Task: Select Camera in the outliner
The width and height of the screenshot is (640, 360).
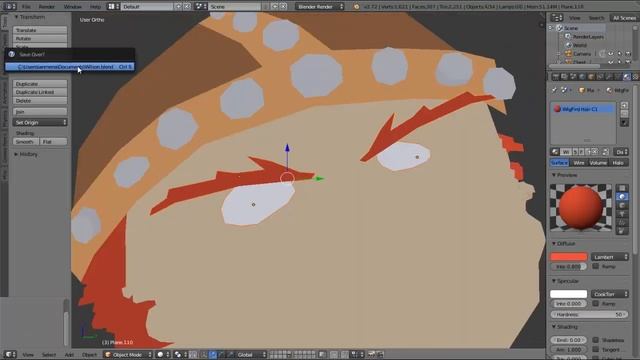Action: pos(582,53)
